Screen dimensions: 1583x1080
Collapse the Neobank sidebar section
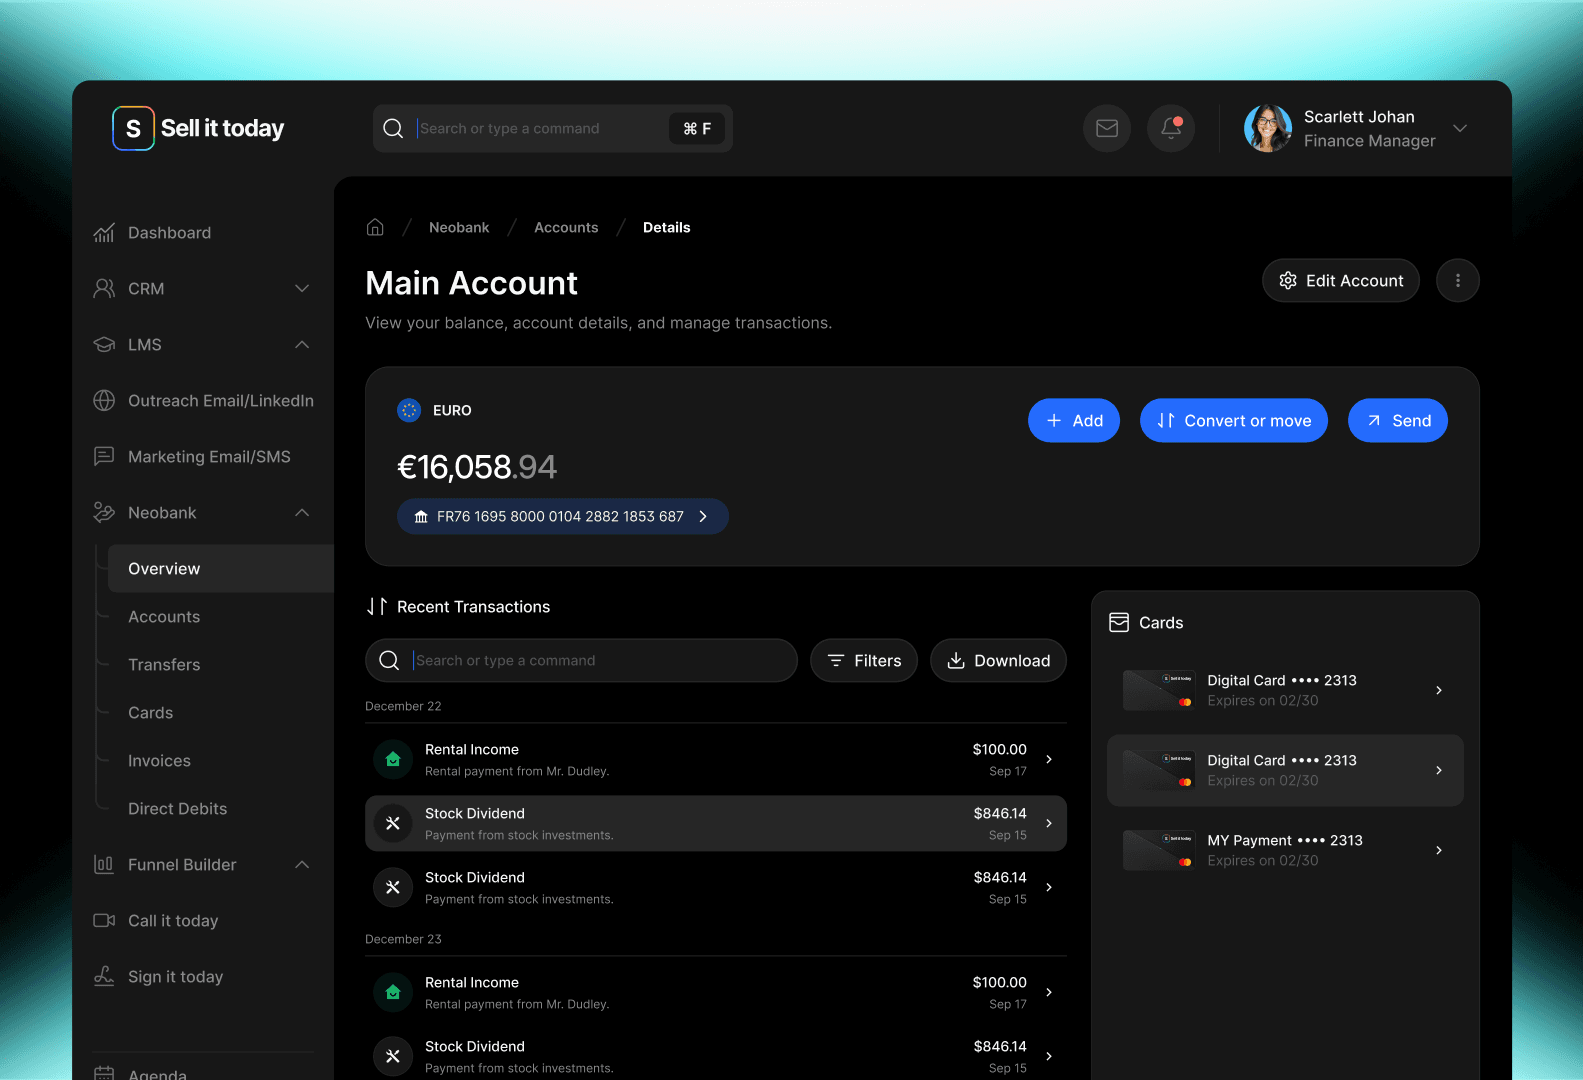302,513
